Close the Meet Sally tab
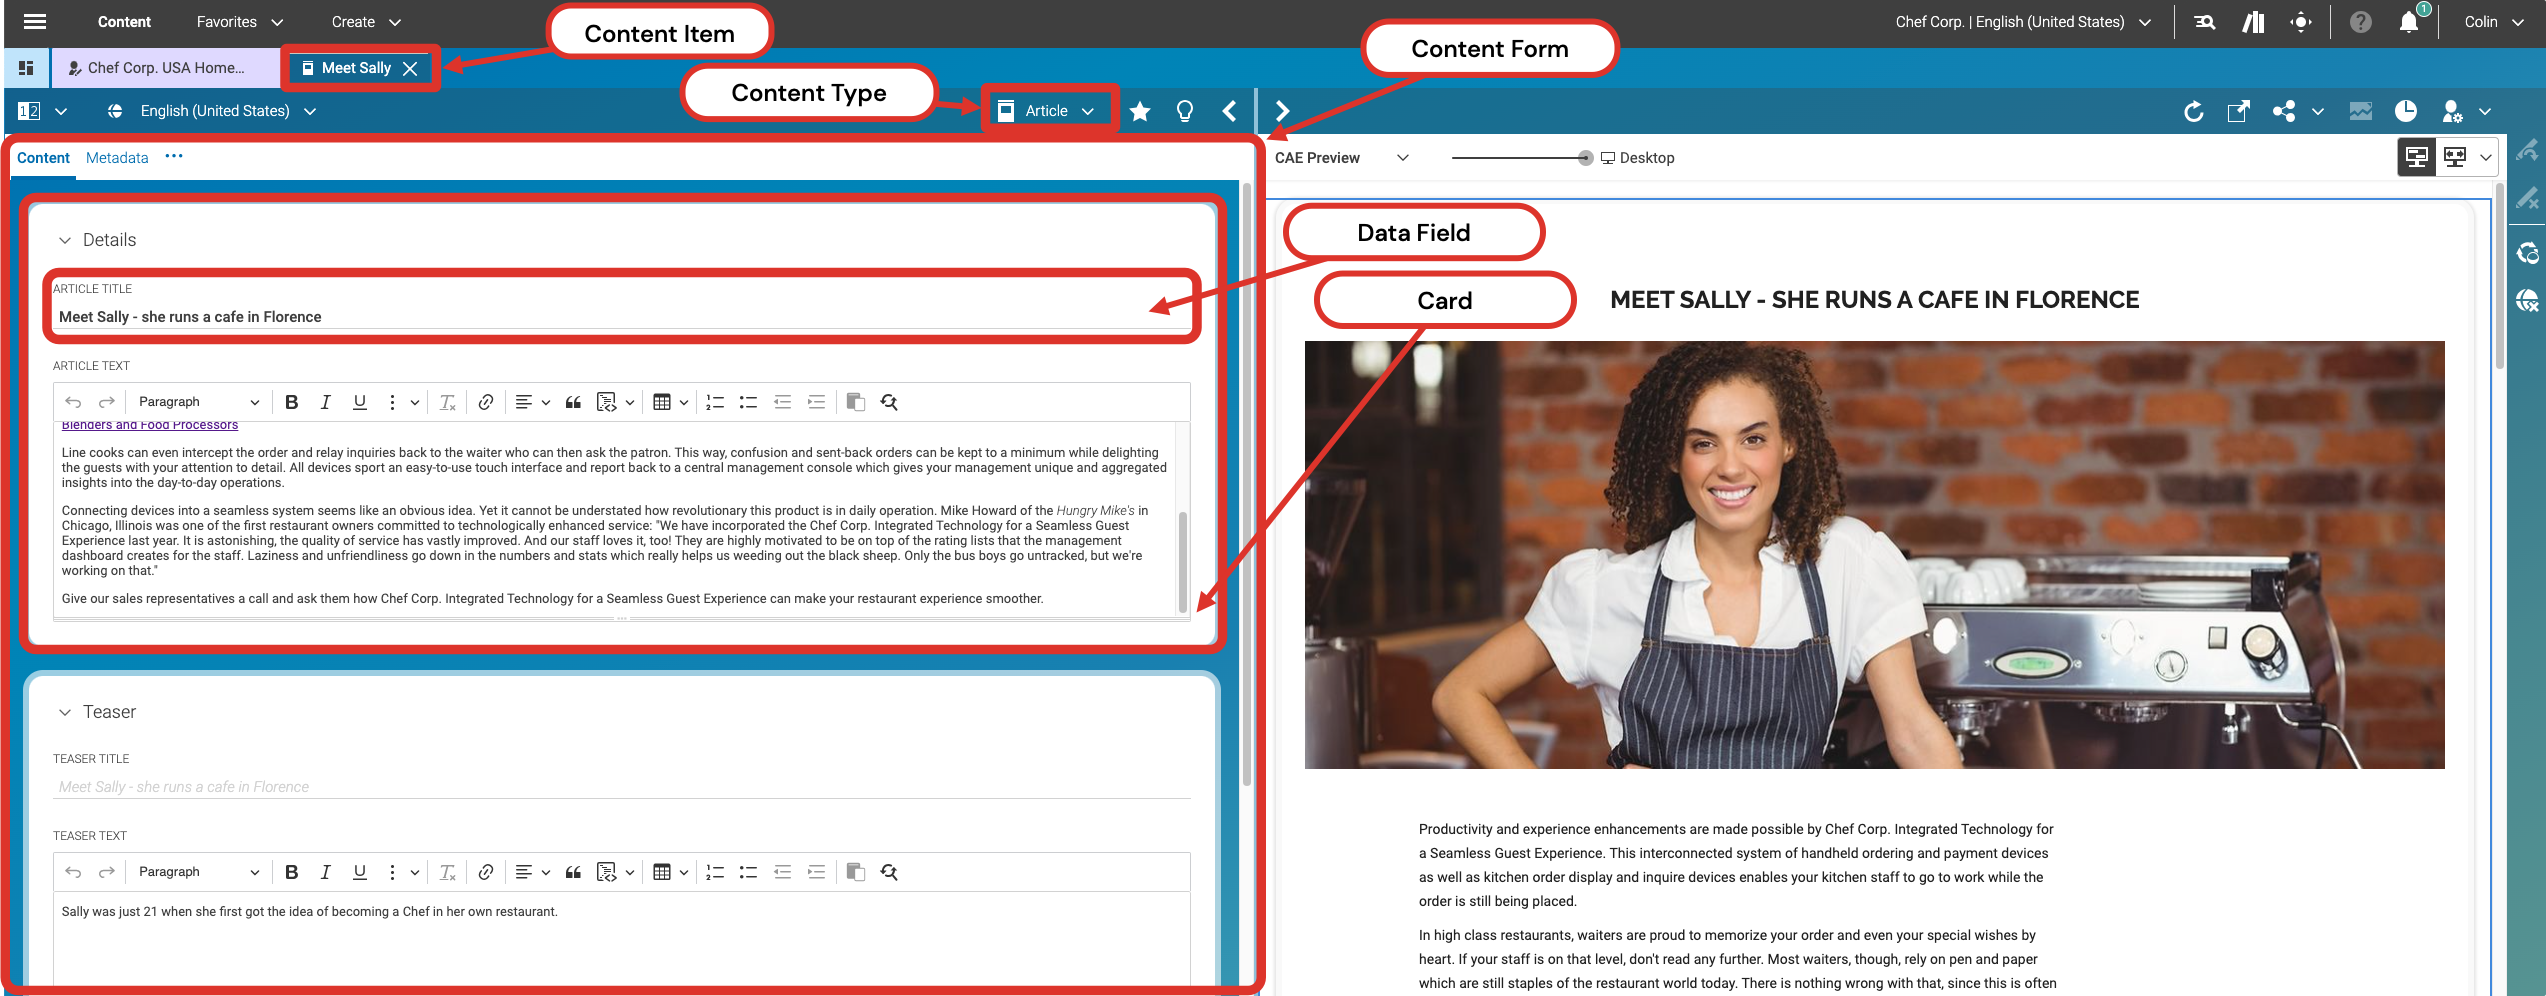2546x996 pixels. point(410,68)
